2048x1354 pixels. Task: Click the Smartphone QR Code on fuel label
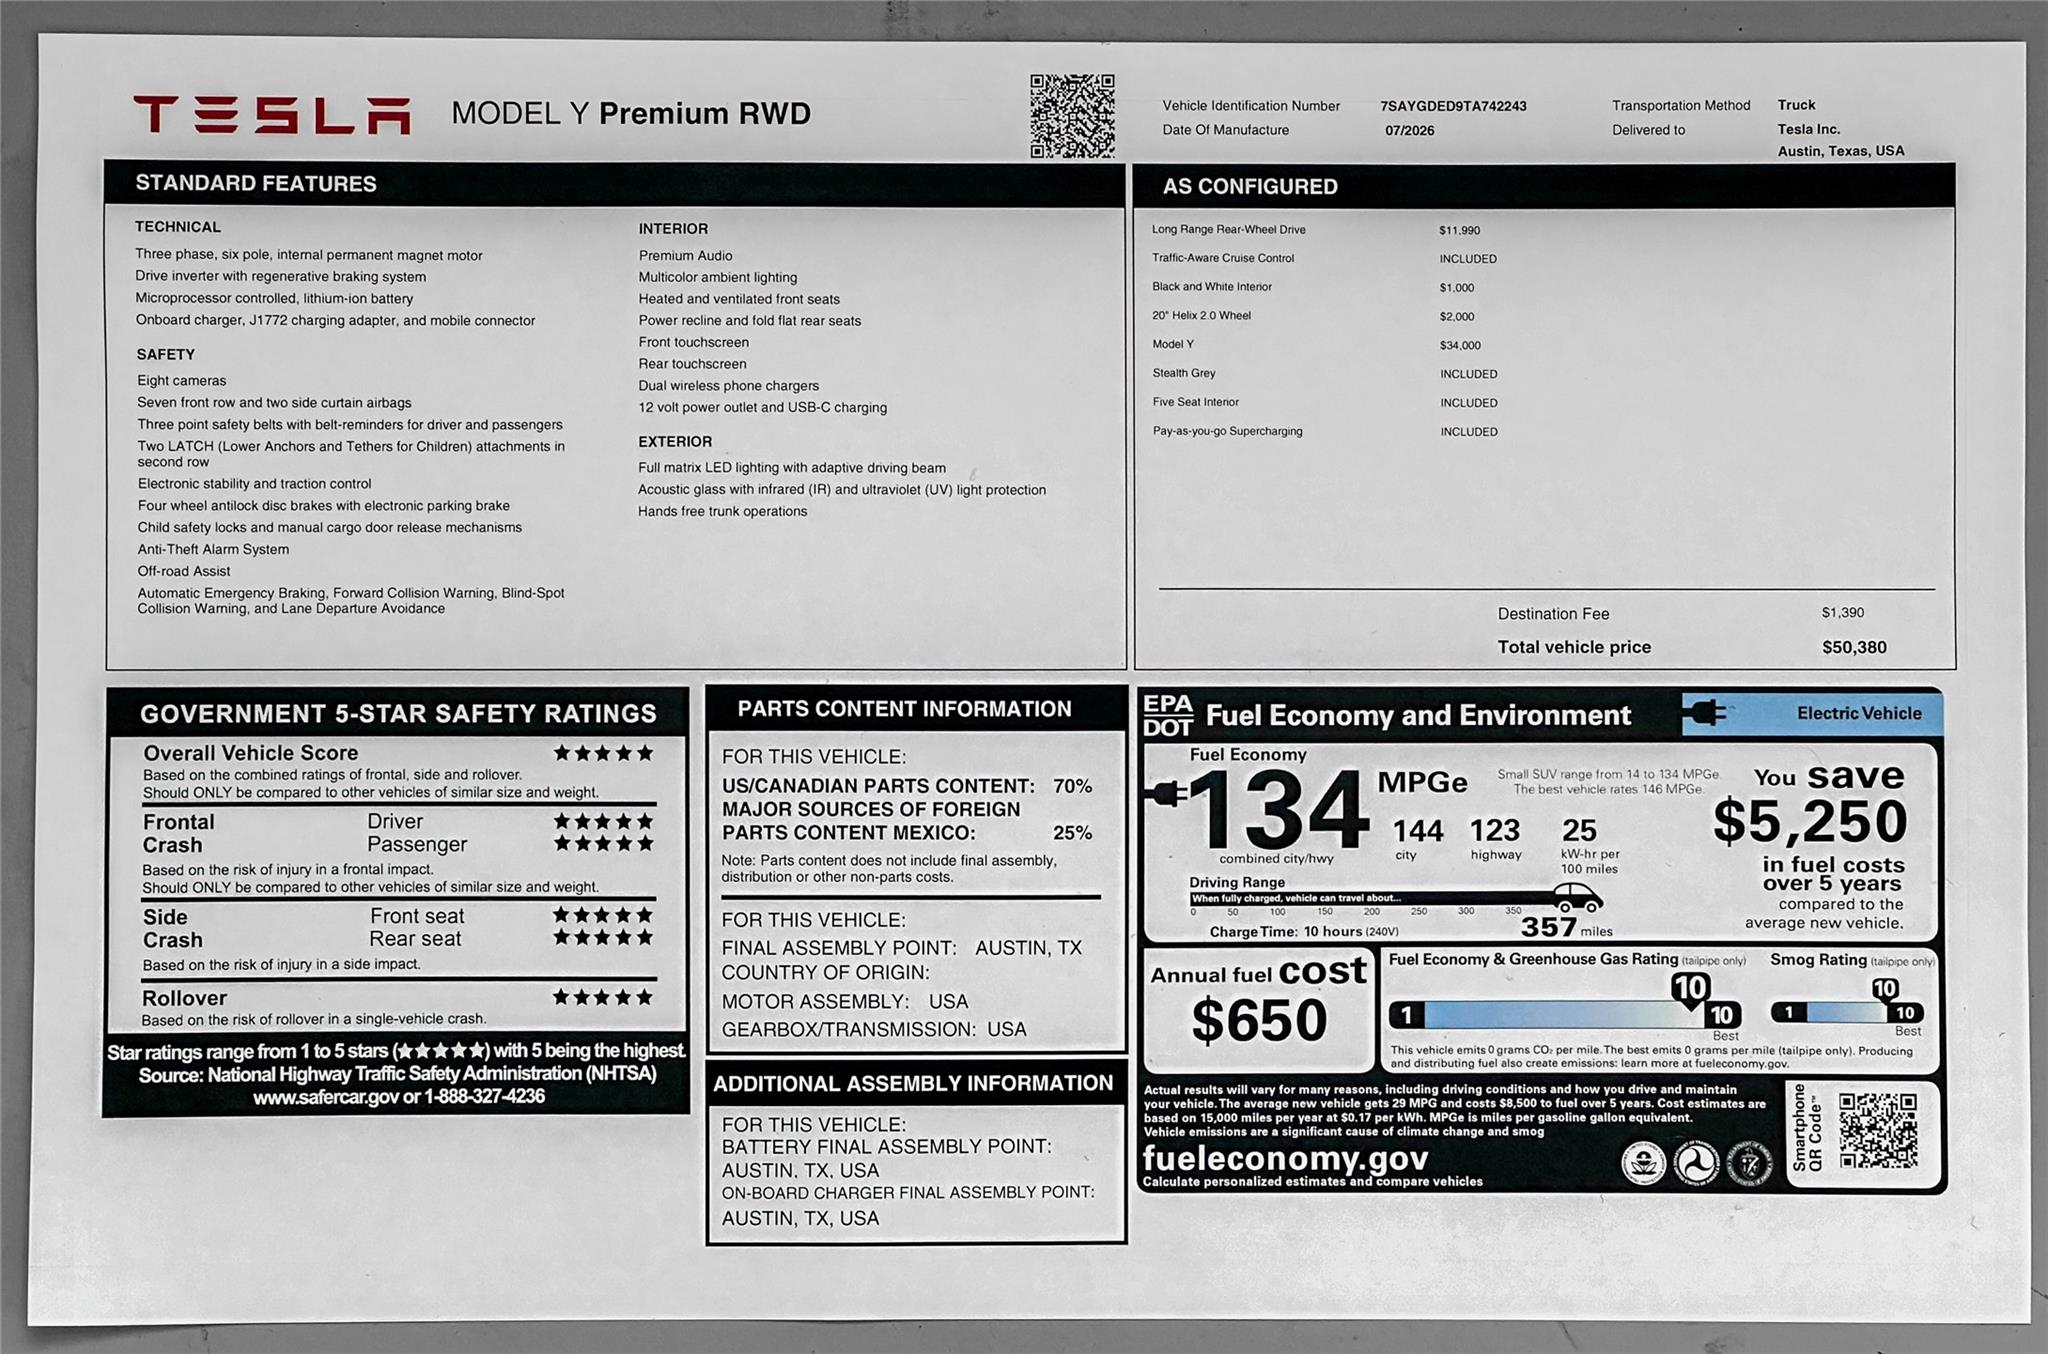(1878, 1130)
